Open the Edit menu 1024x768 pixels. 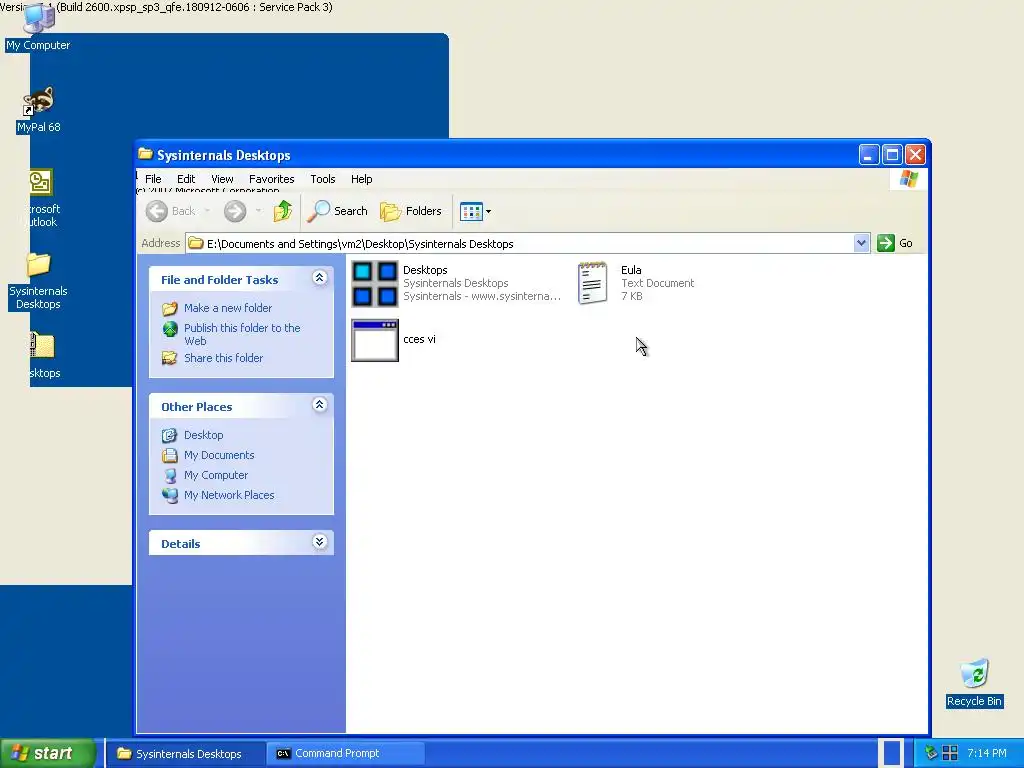(186, 179)
